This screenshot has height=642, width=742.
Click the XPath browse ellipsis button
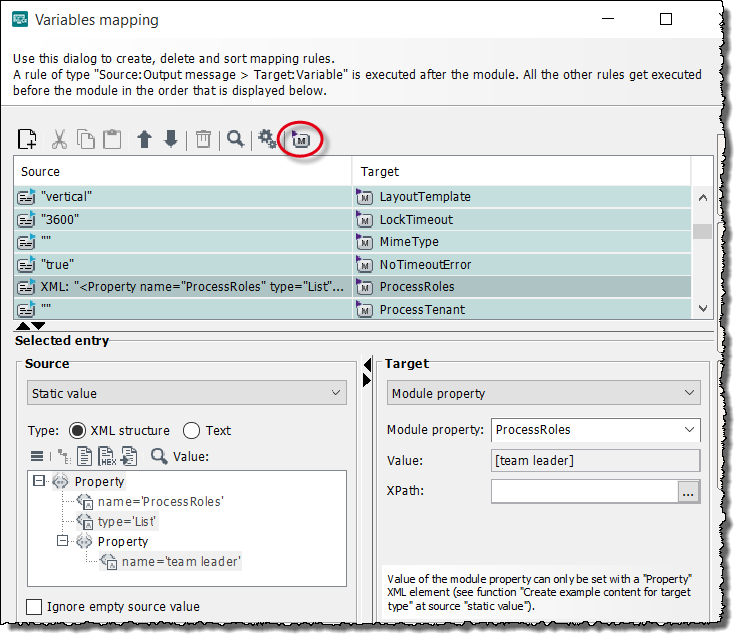click(x=687, y=491)
